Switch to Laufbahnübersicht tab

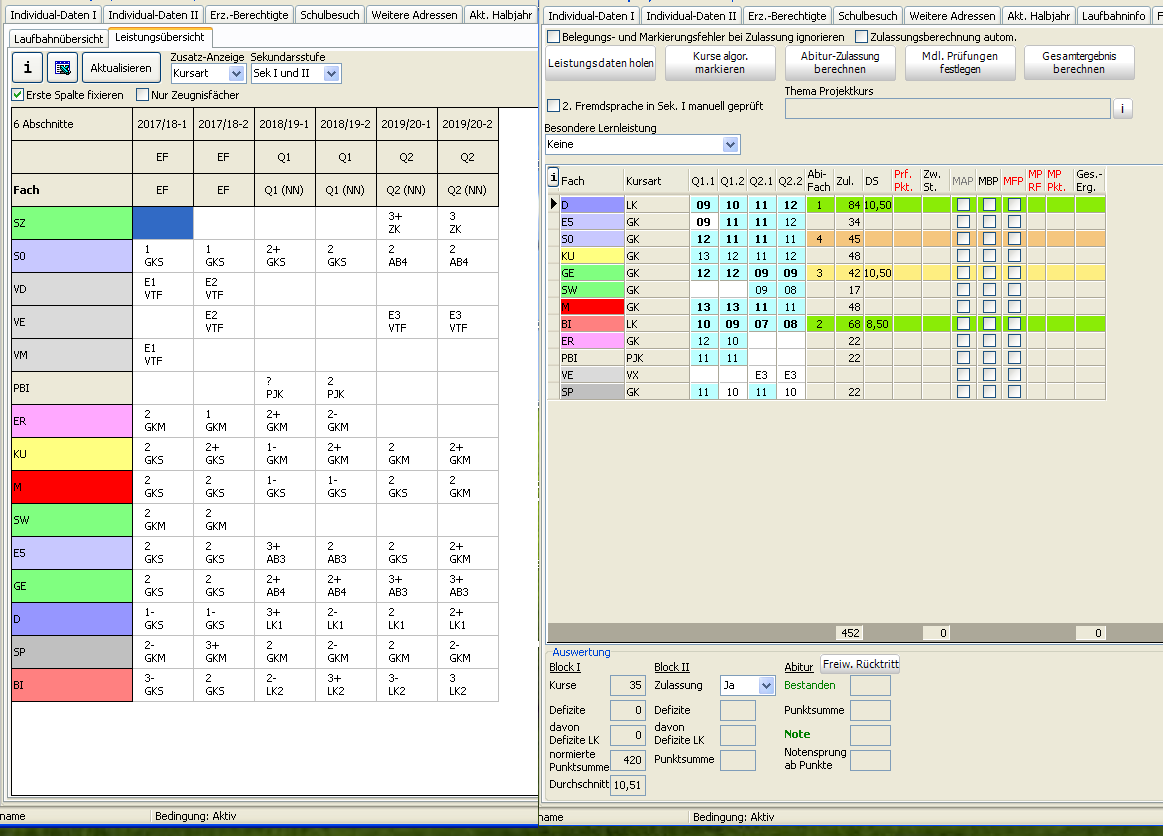tap(59, 39)
